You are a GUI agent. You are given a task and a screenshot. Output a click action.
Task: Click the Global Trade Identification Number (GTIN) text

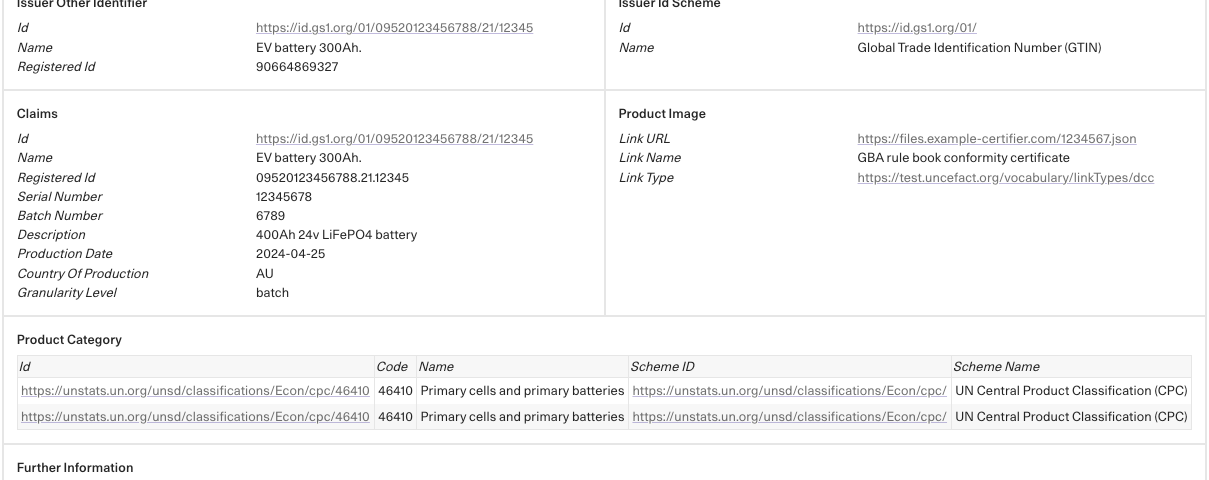point(980,48)
